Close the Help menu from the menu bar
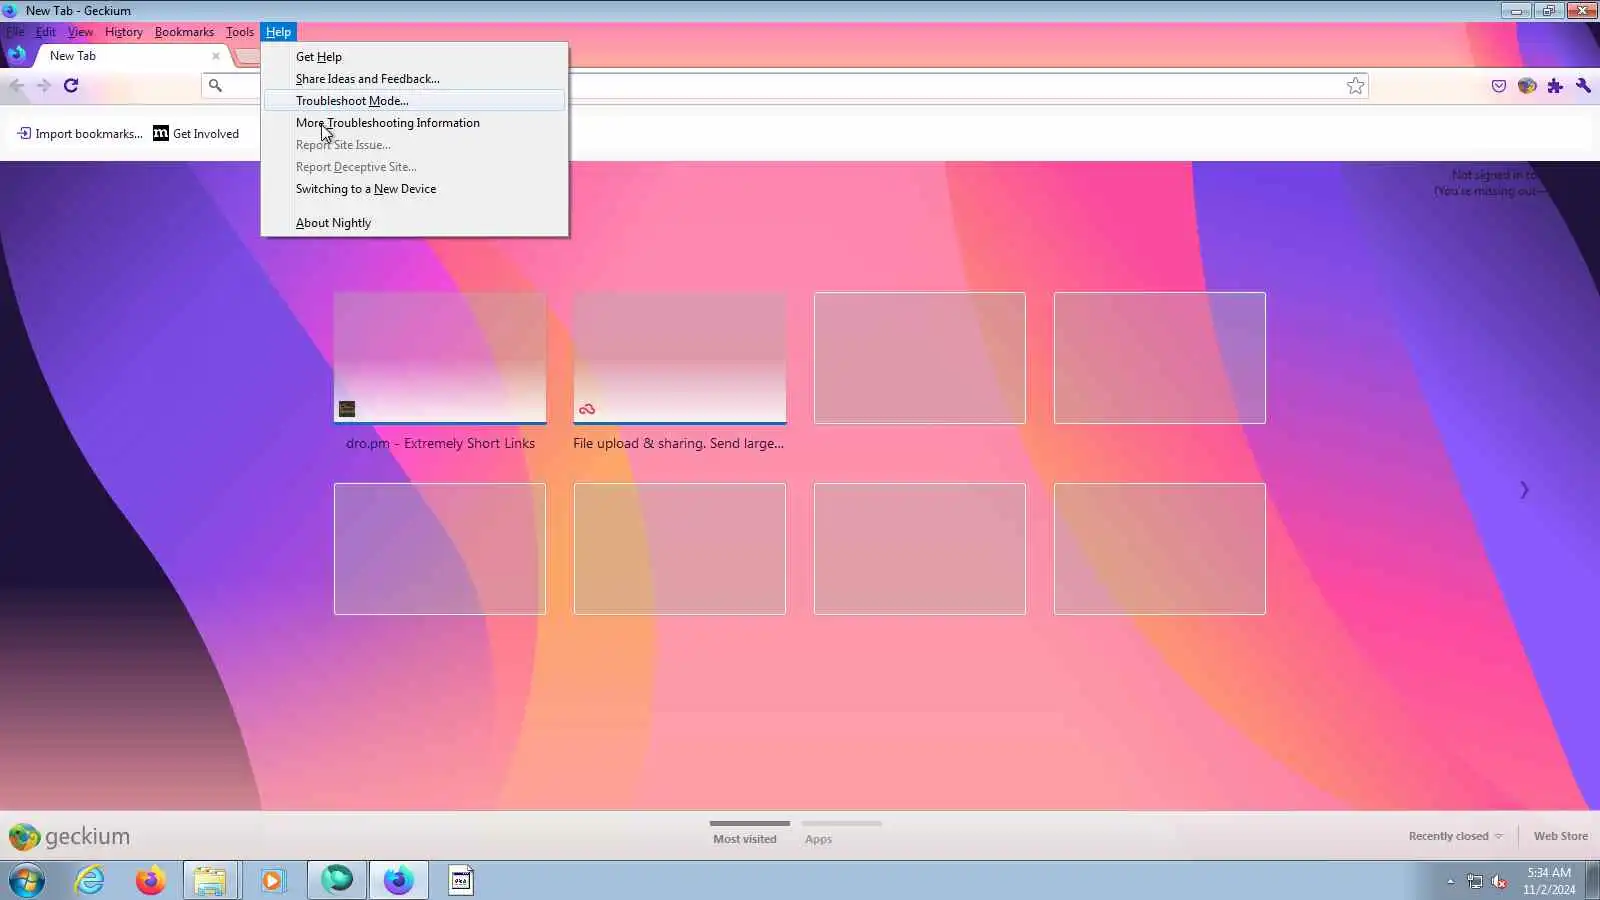This screenshot has height=900, width=1600. coord(278,32)
